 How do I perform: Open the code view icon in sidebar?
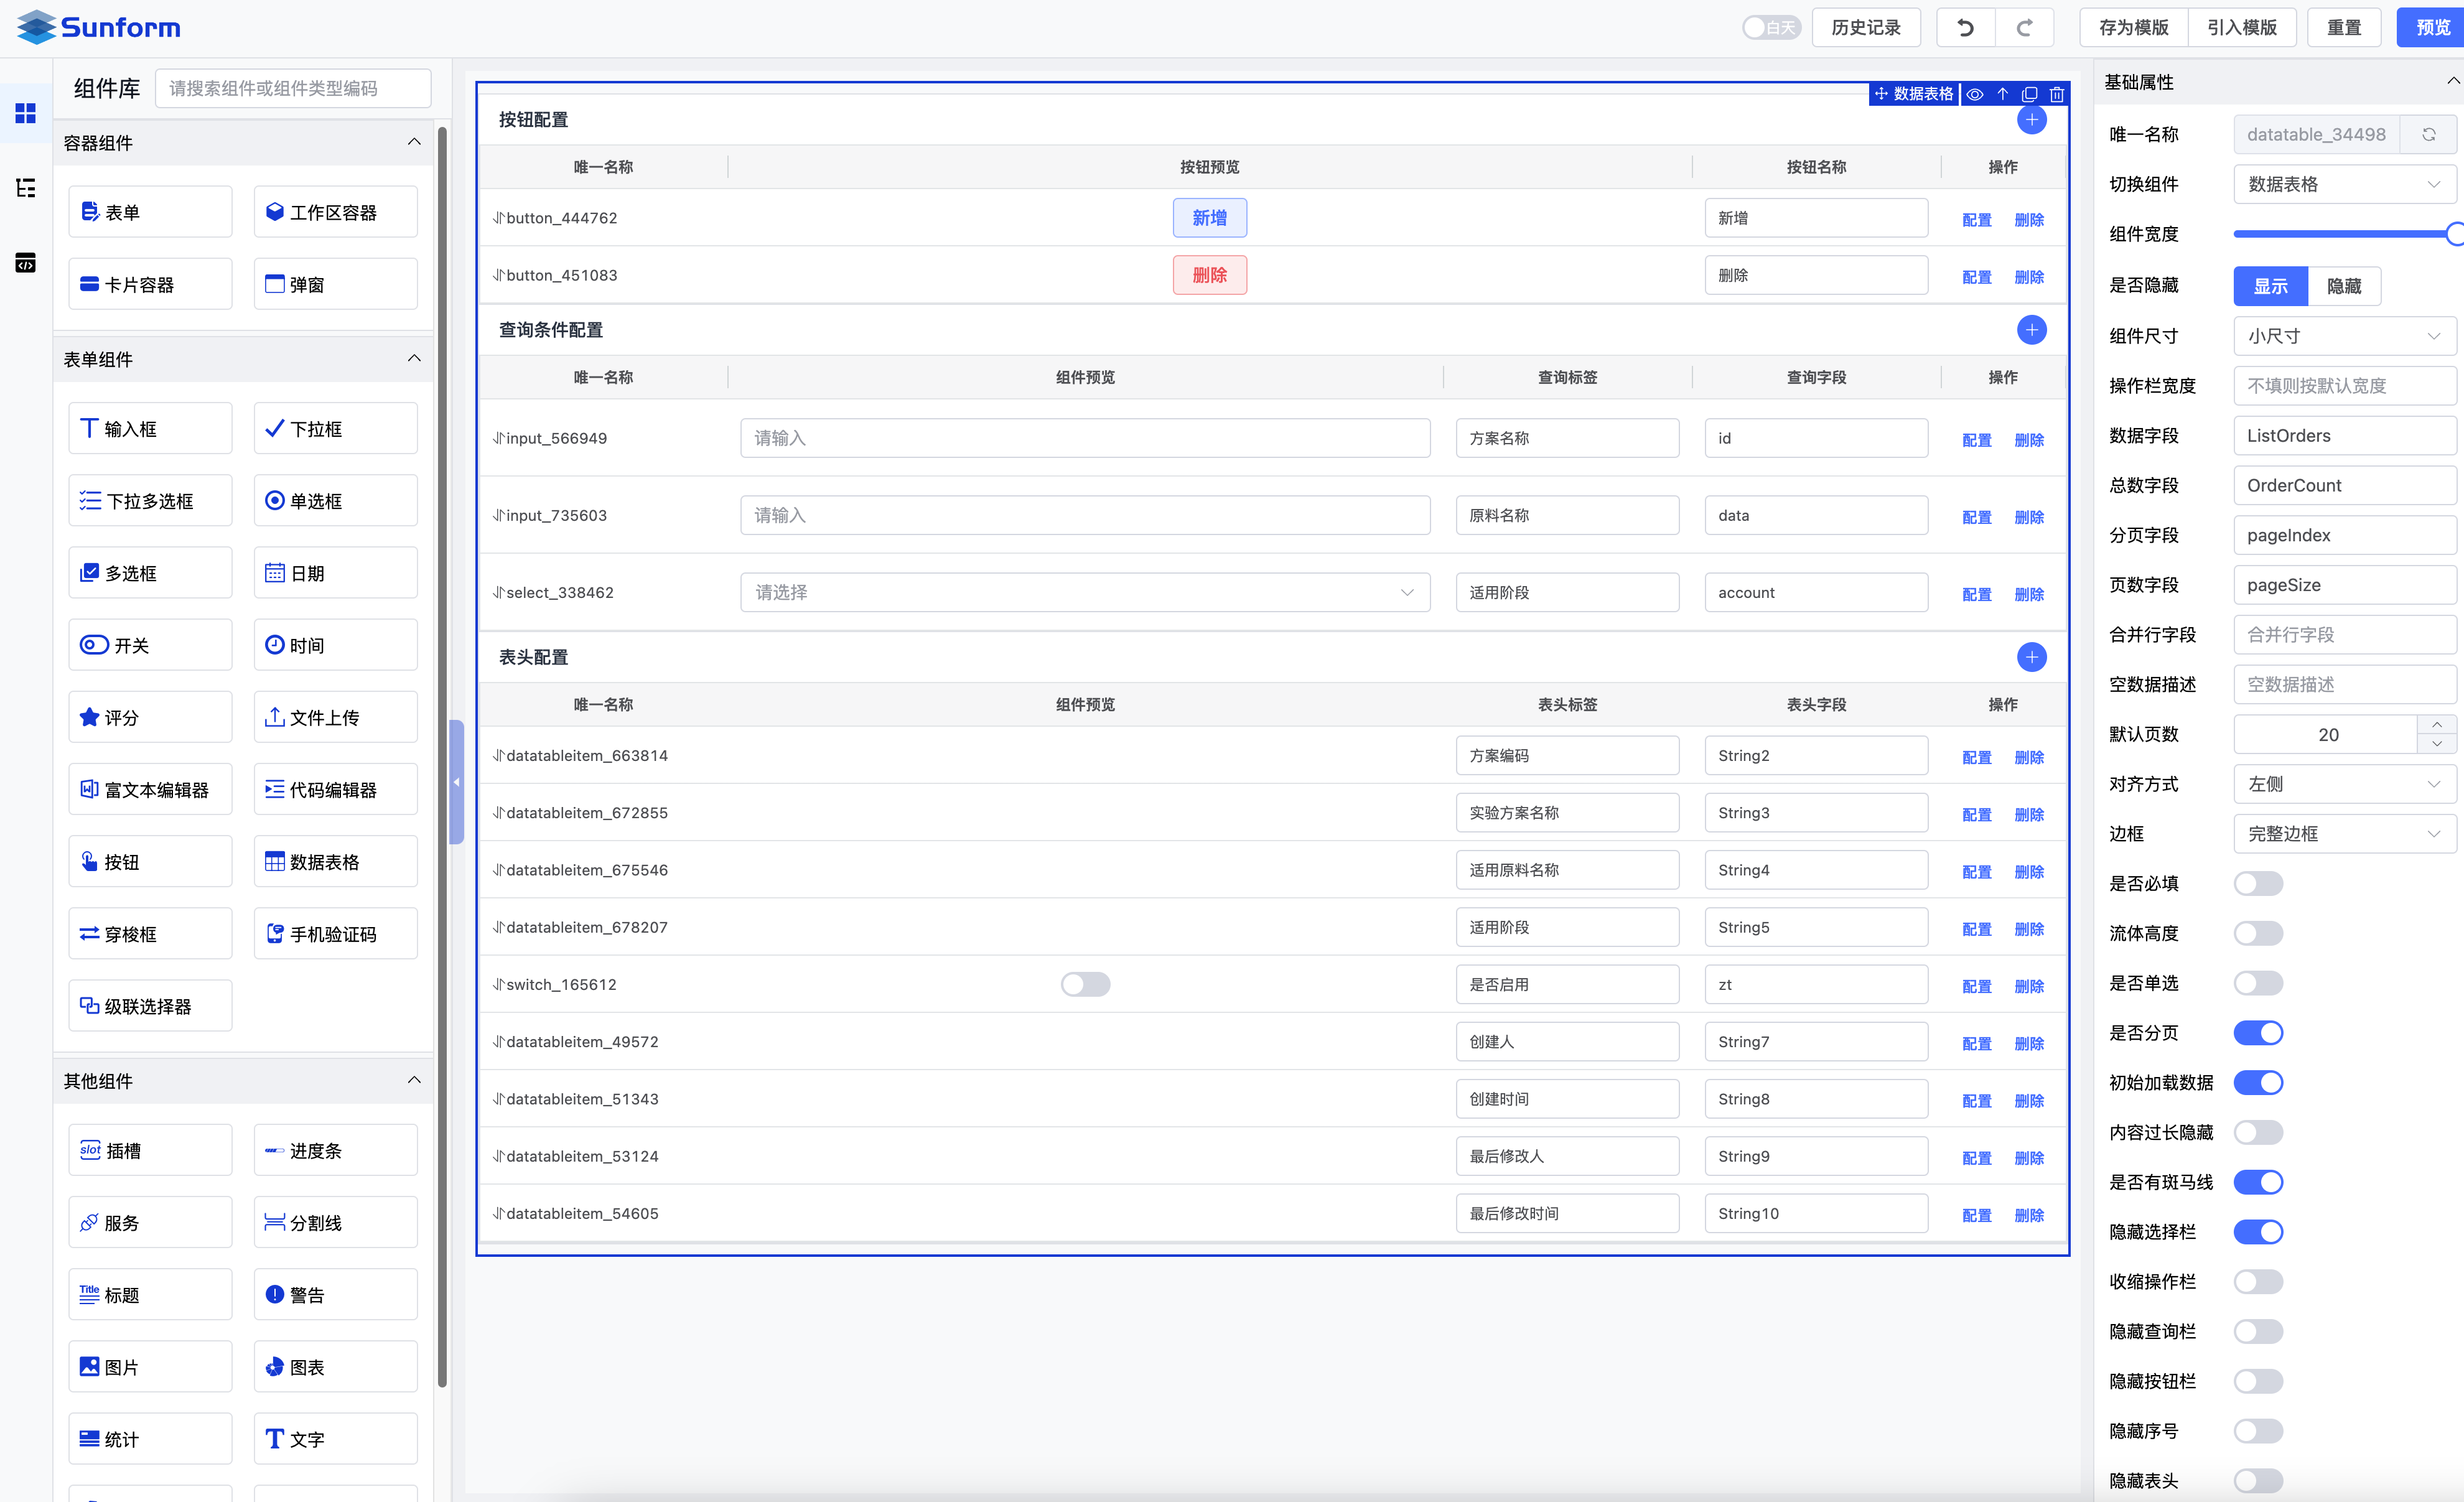[x=26, y=263]
